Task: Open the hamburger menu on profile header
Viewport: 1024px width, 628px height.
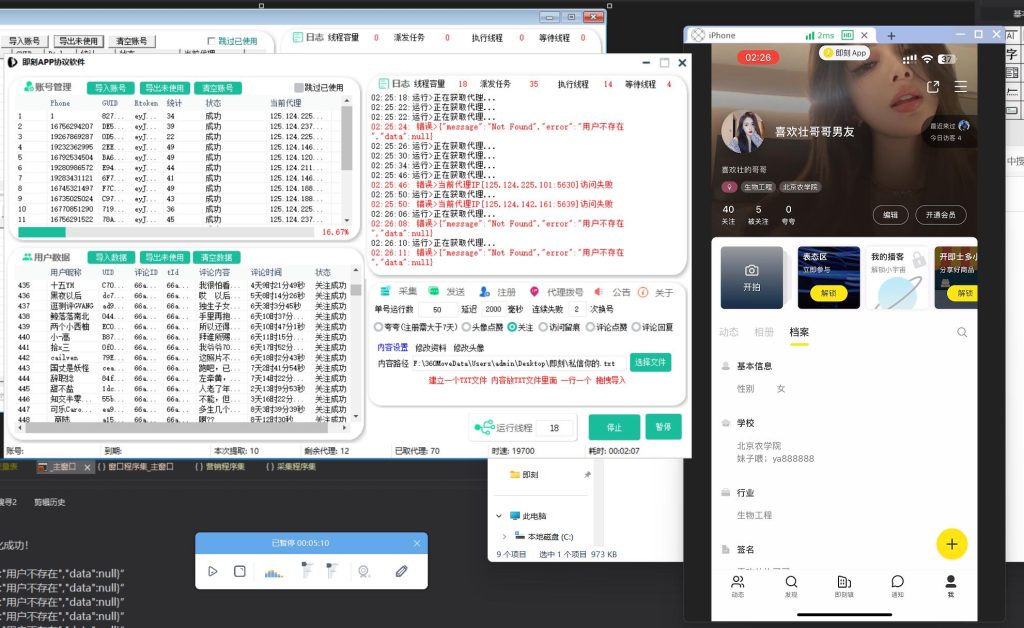Action: click(x=961, y=87)
